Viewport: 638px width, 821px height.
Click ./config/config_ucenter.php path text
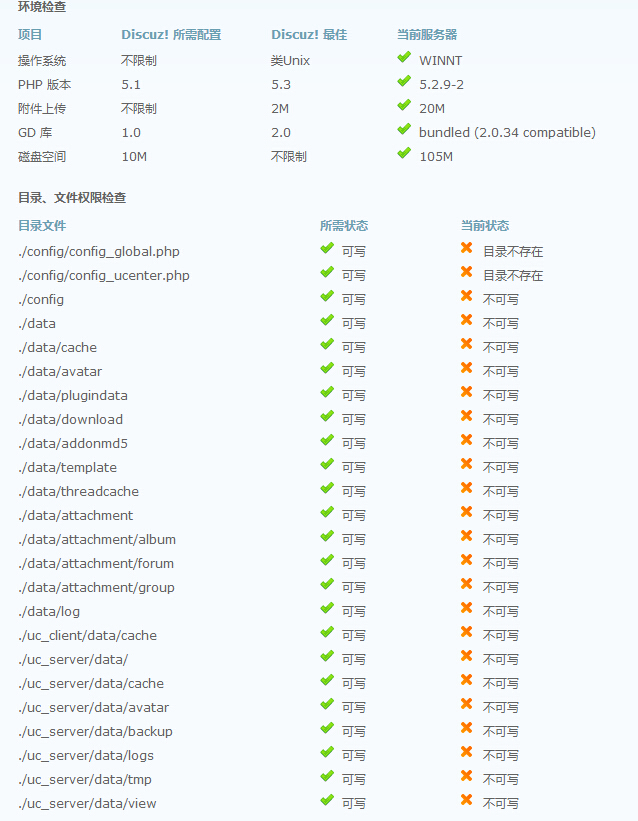(104, 276)
